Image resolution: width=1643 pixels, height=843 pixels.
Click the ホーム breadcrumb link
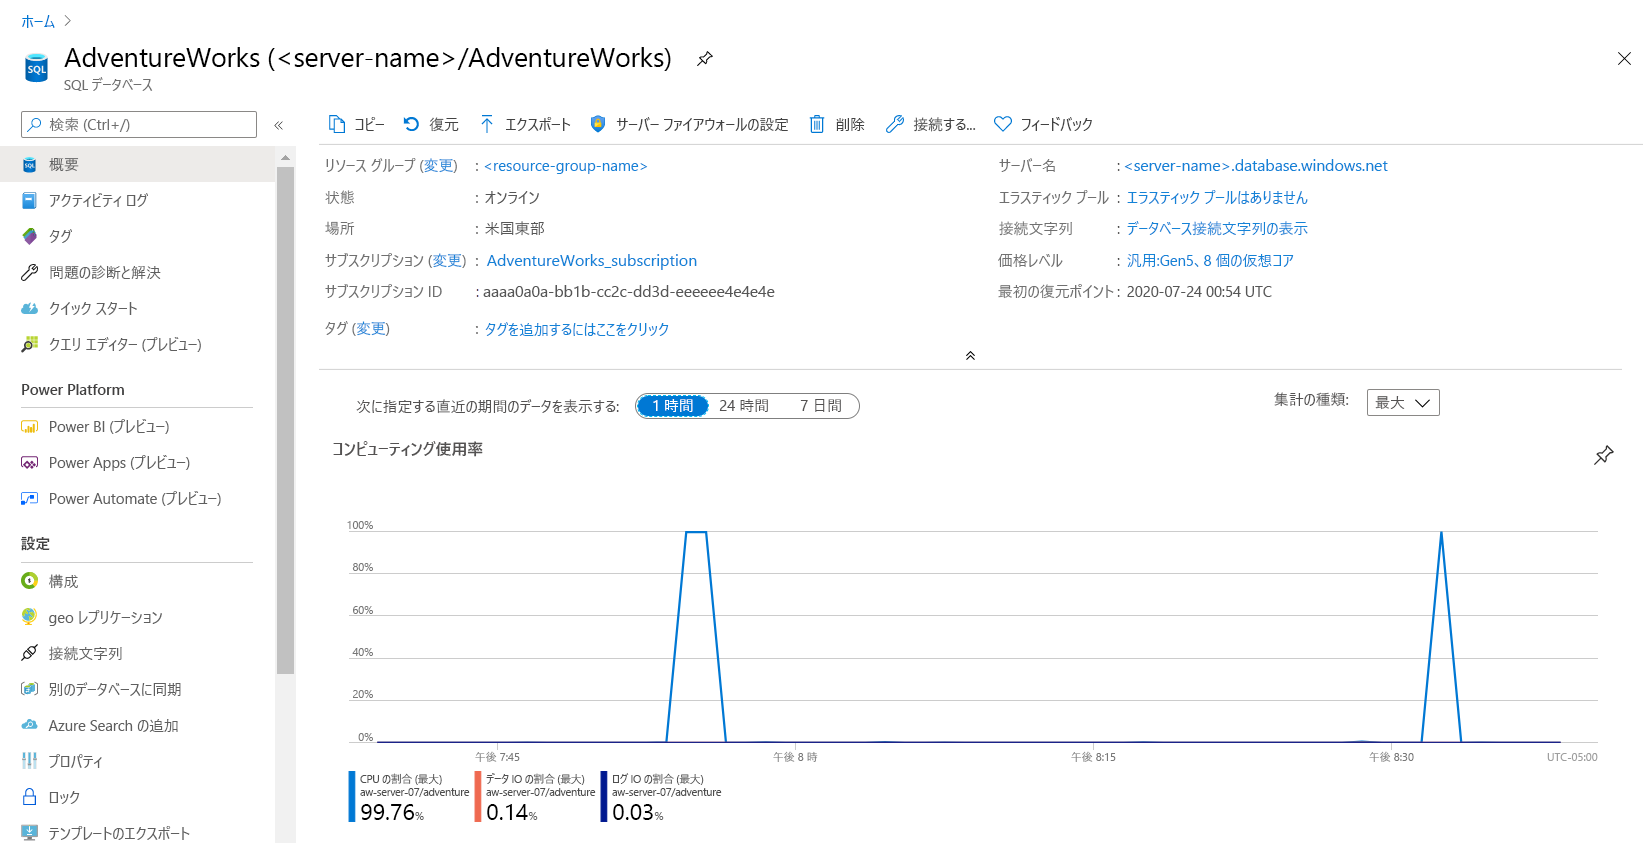tap(38, 21)
